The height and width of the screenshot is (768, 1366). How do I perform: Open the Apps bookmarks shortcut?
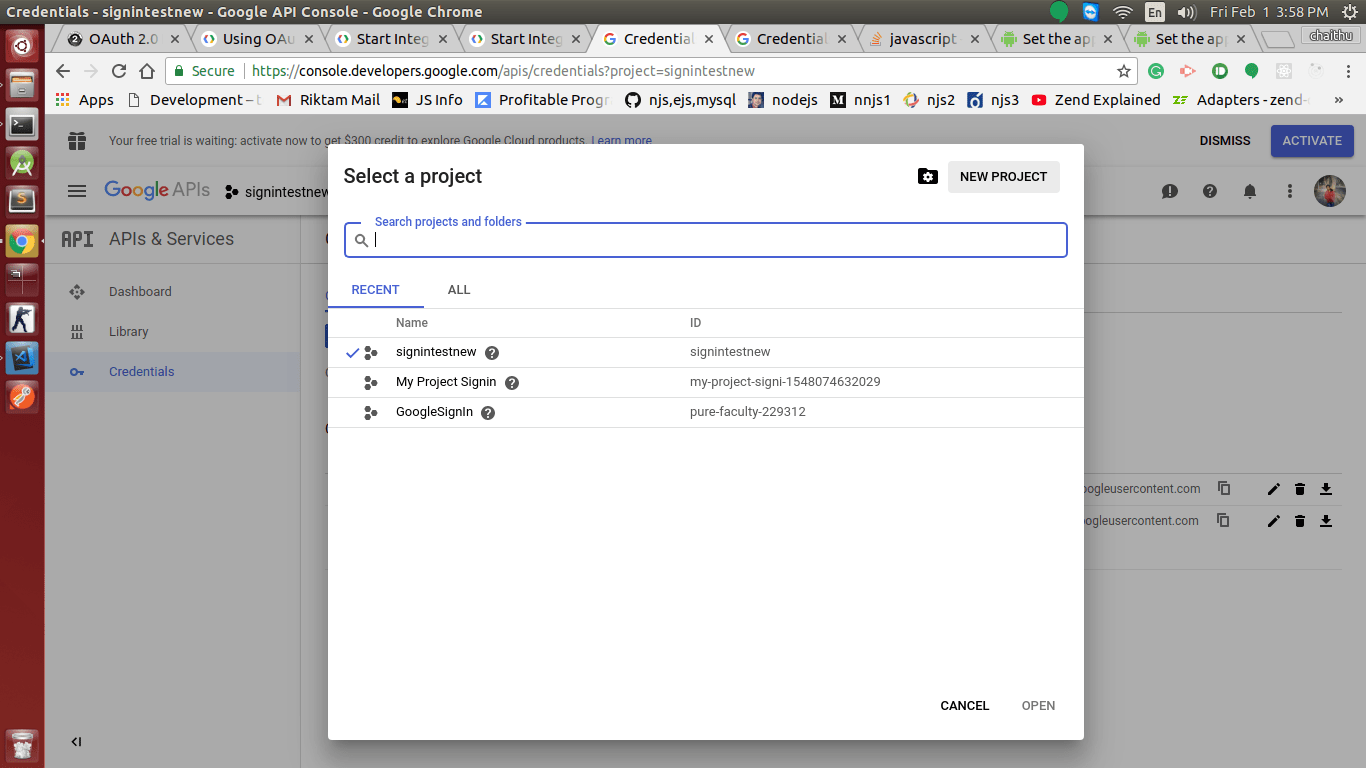(84, 100)
